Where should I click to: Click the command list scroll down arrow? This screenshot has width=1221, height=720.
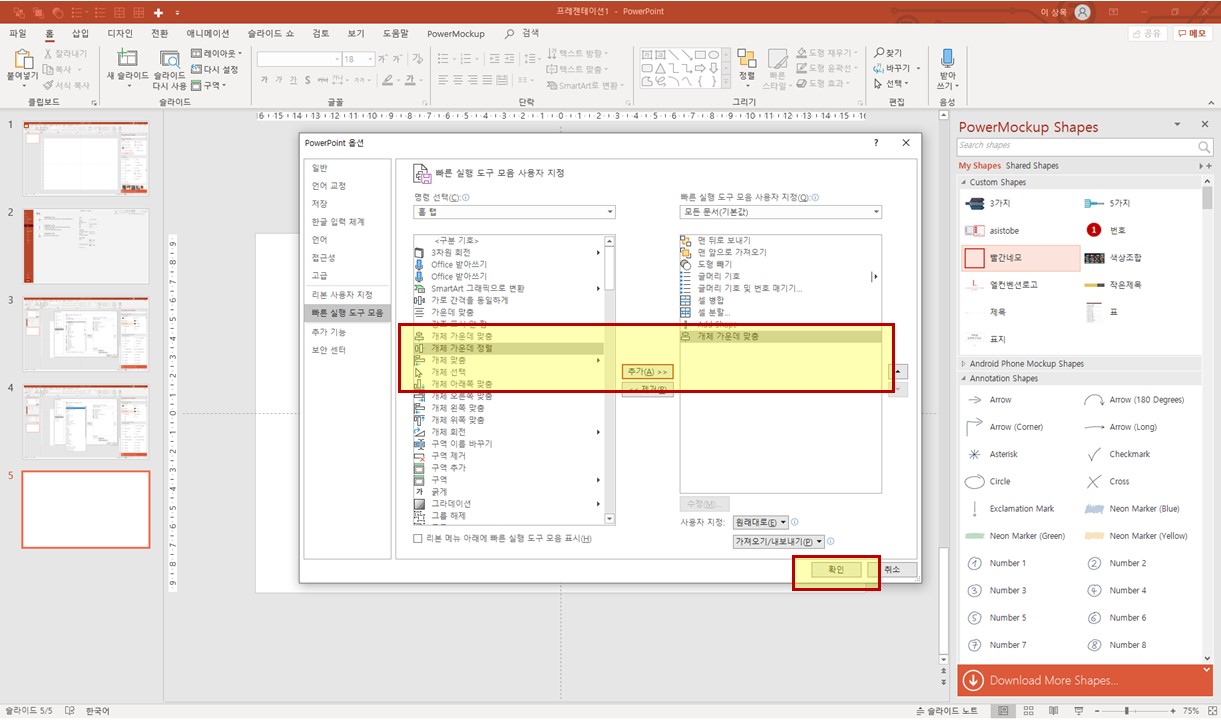[610, 520]
